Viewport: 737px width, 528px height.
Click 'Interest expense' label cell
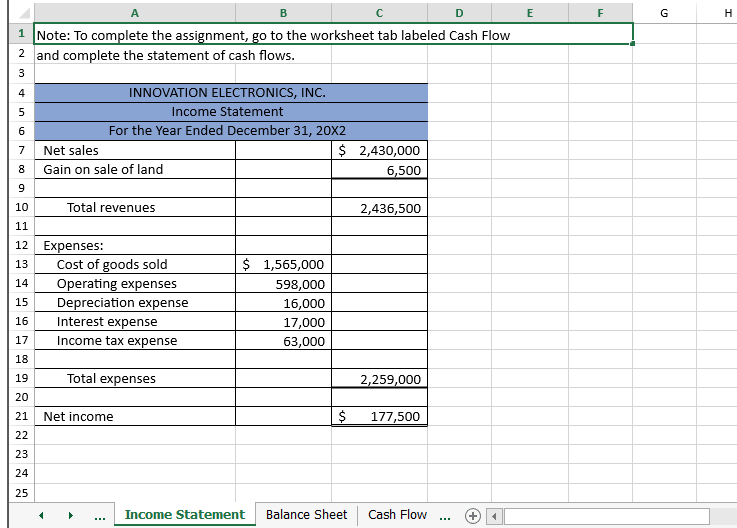(135, 321)
